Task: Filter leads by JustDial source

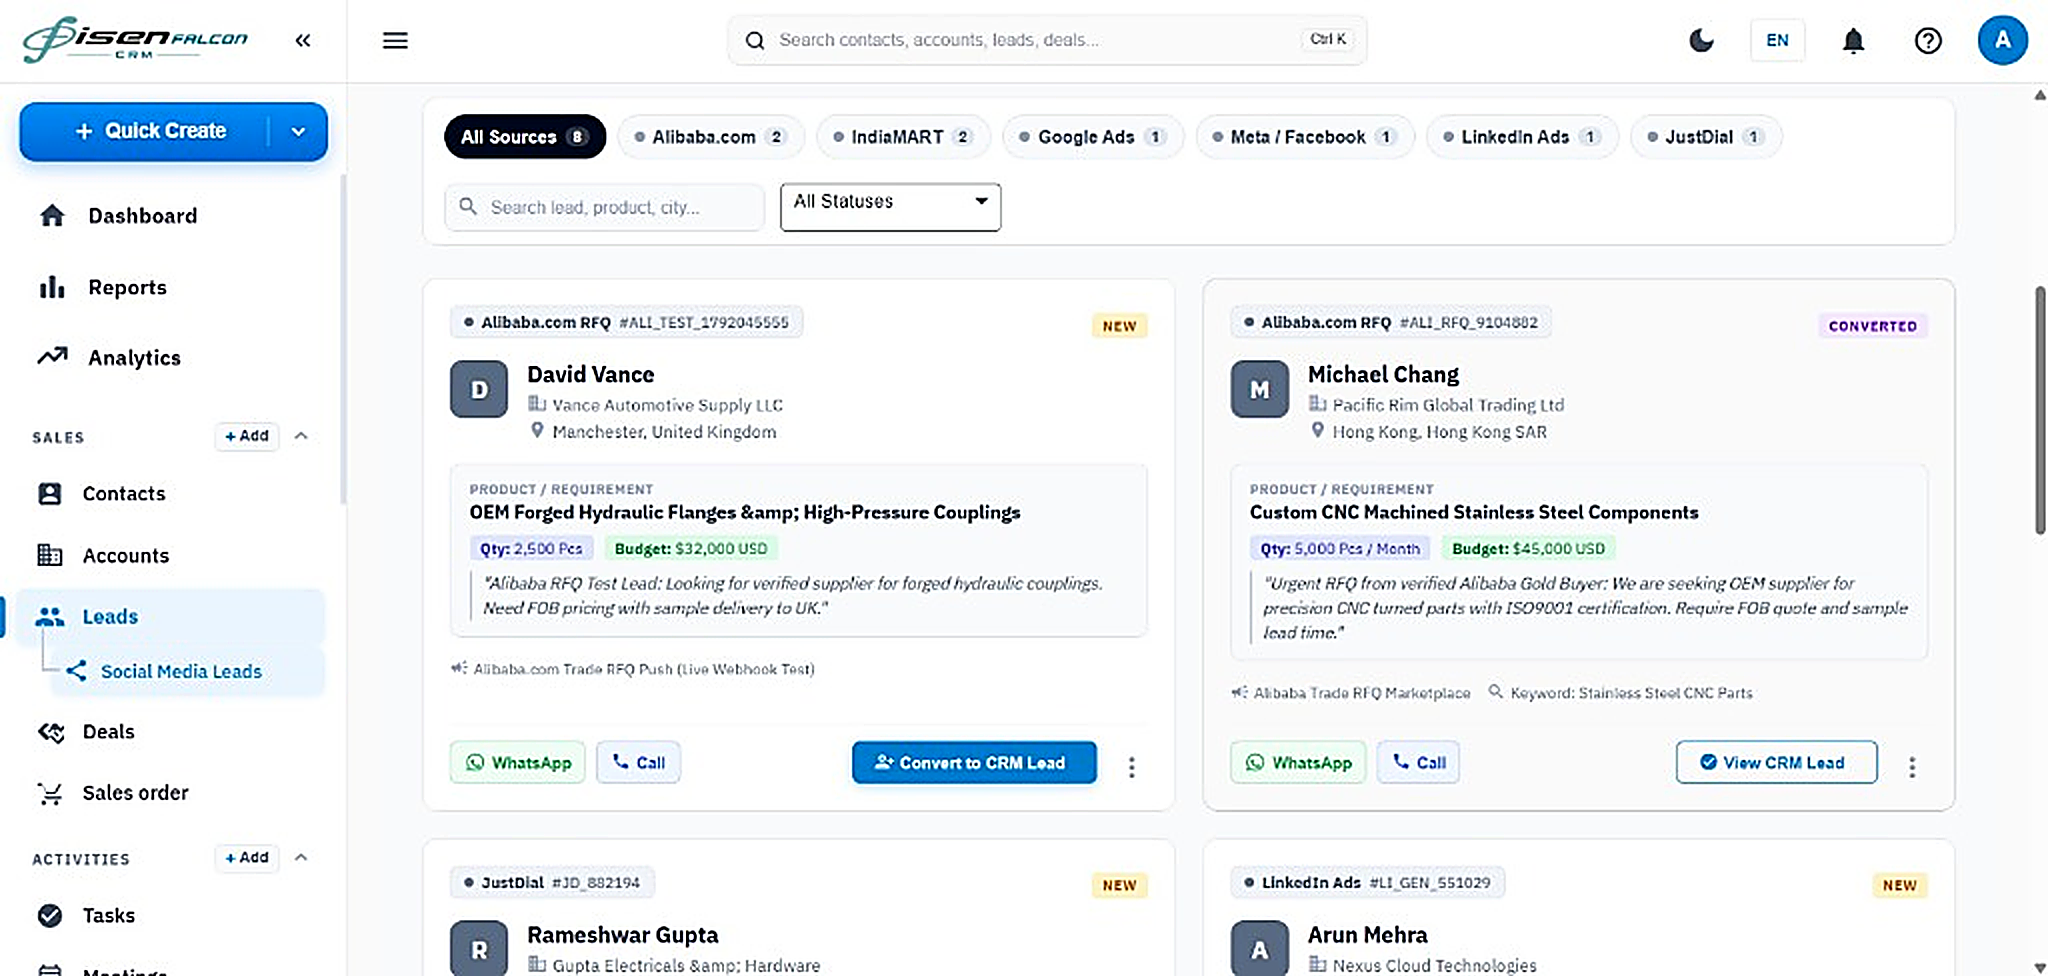Action: point(1706,137)
